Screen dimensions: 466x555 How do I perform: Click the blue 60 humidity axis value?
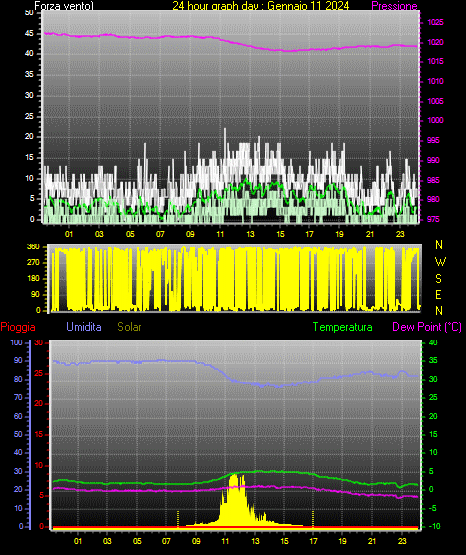[x=18, y=416]
